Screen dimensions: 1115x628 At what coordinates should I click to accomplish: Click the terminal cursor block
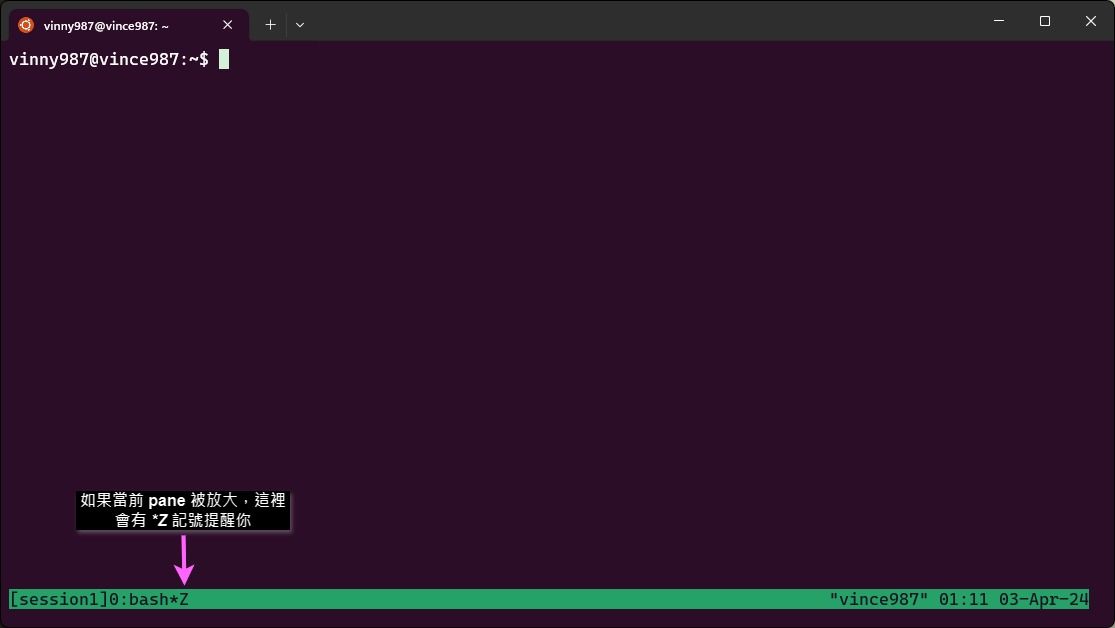click(x=224, y=59)
